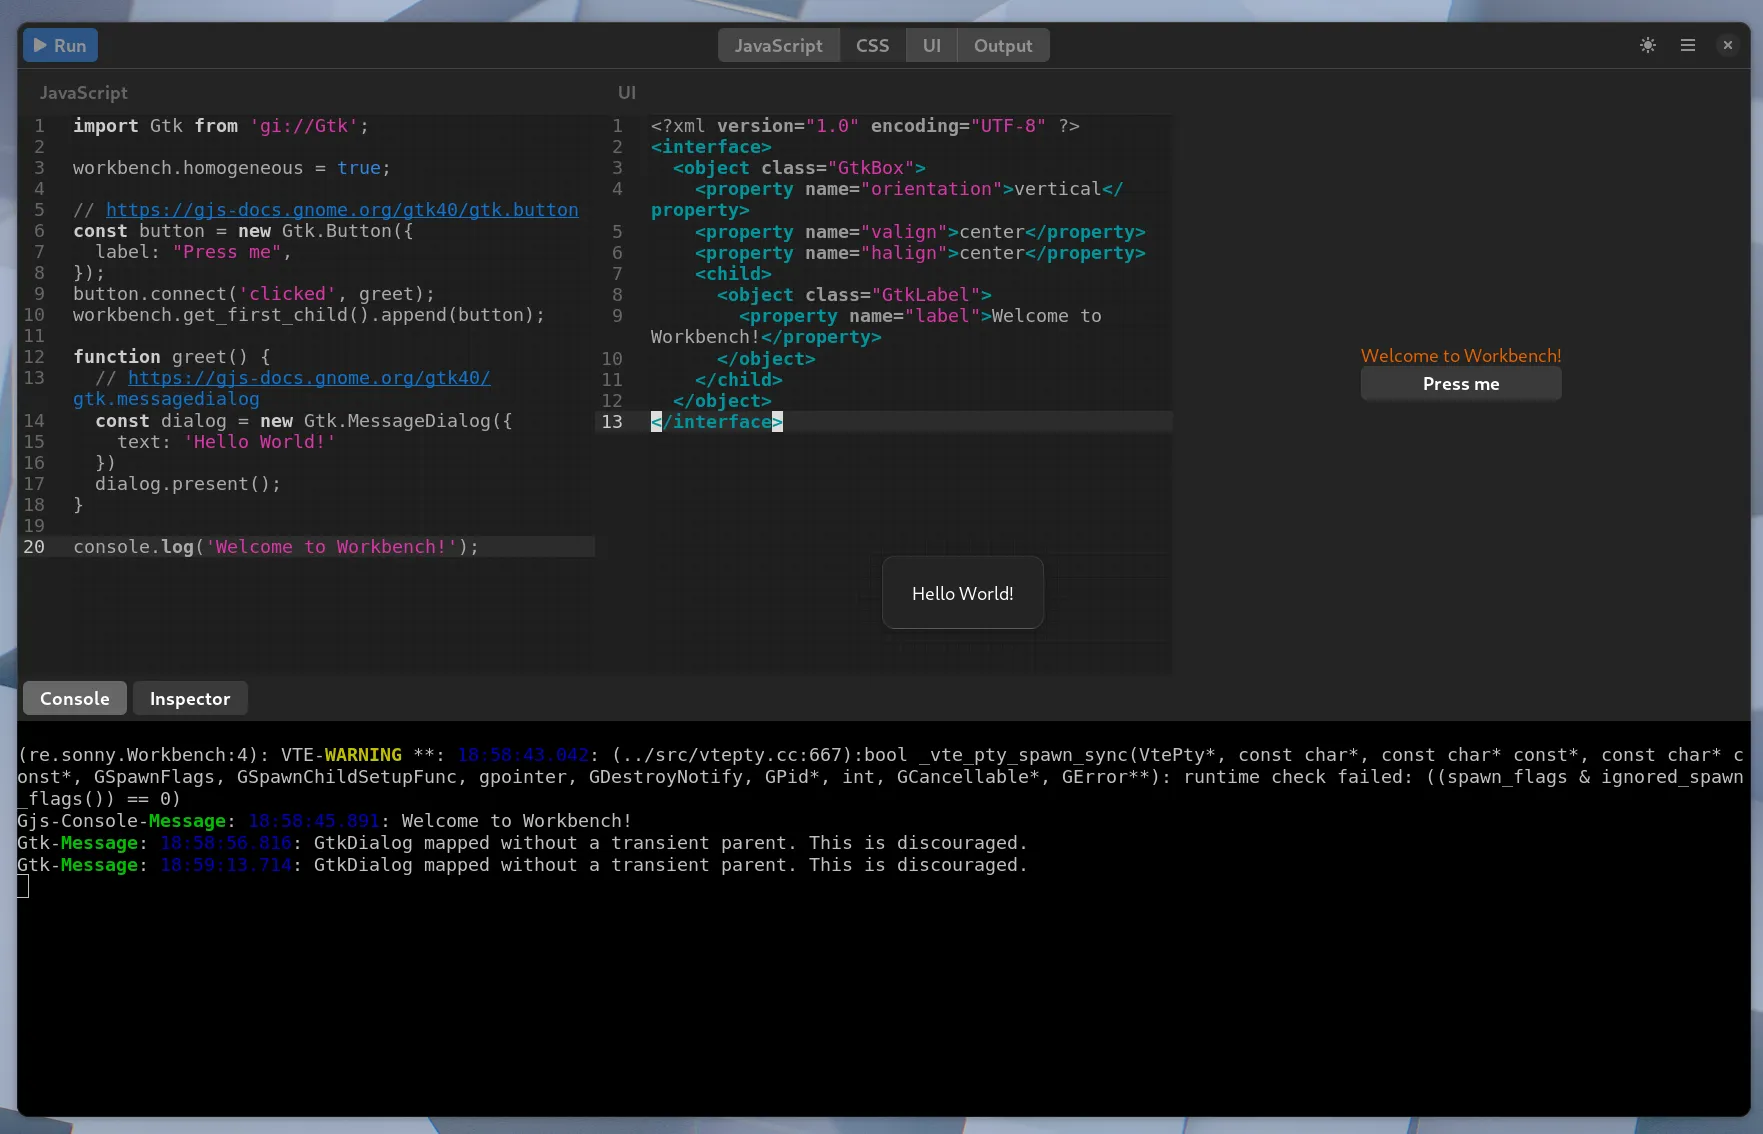This screenshot has height=1134, width=1763.
Task: Switch light/dark theme with sun icon
Action: coord(1648,46)
